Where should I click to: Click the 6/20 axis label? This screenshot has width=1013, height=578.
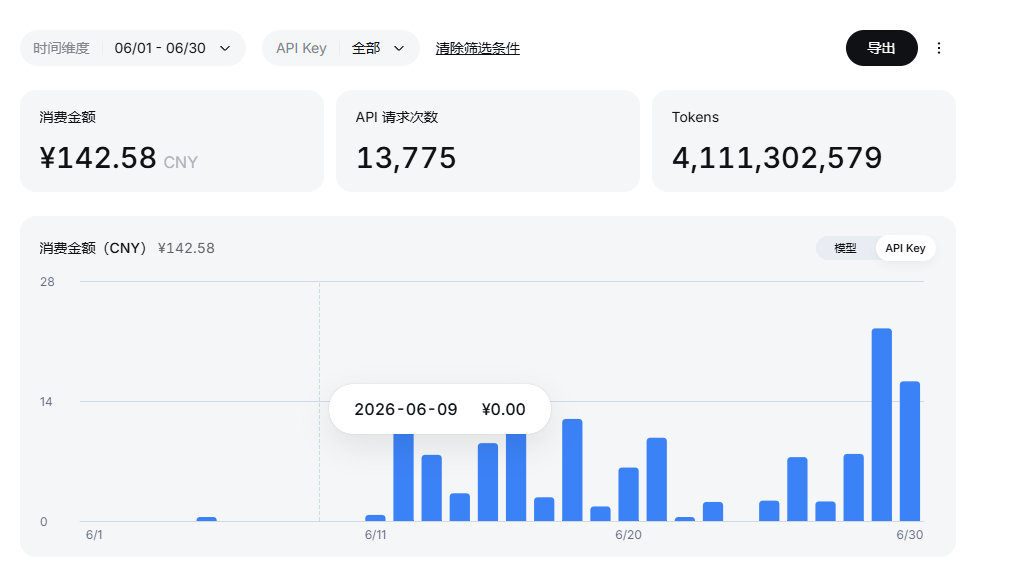point(629,535)
